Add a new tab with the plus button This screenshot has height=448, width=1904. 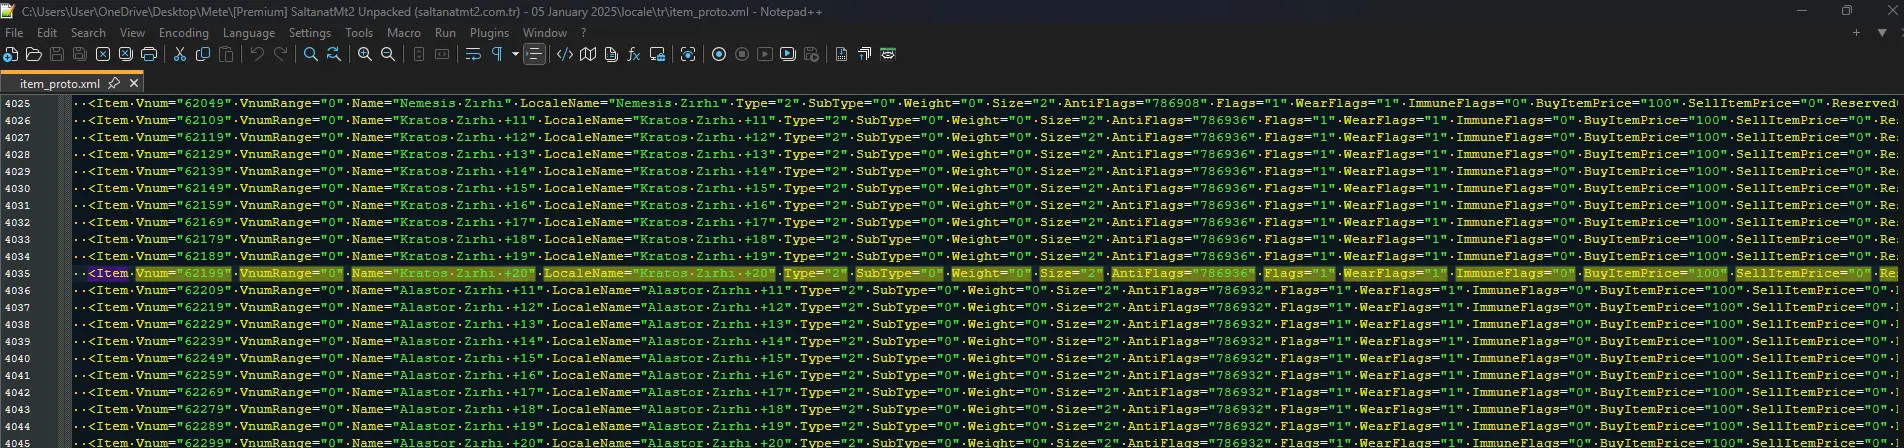[1856, 33]
